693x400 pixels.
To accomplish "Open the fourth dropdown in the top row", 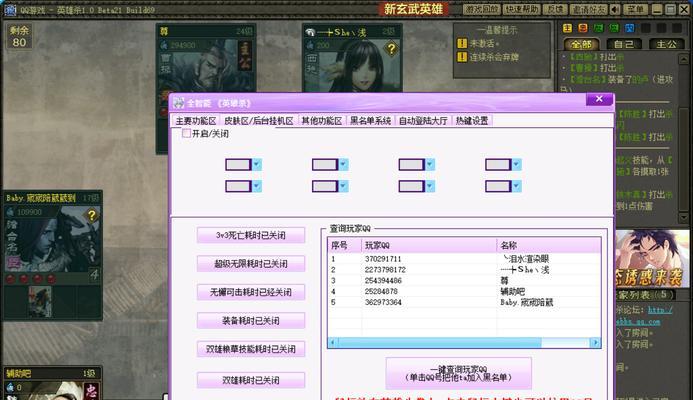I will click(517, 165).
